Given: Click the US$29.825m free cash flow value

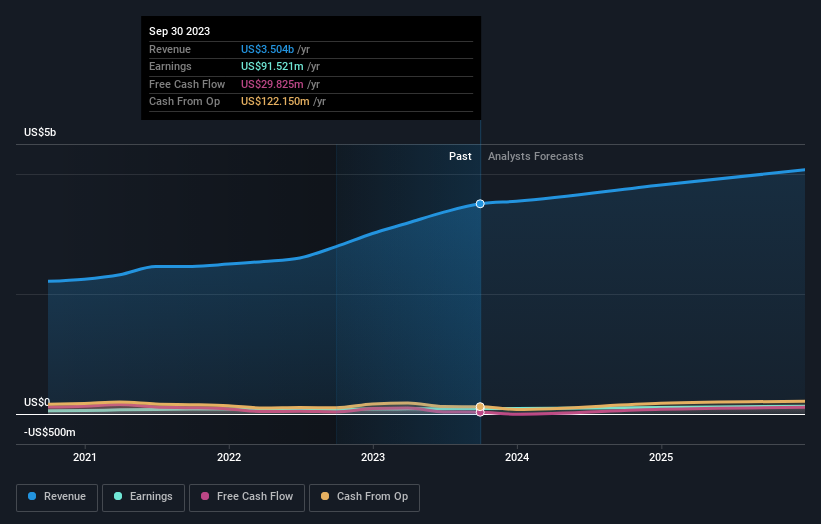Looking at the screenshot, I should tap(272, 84).
